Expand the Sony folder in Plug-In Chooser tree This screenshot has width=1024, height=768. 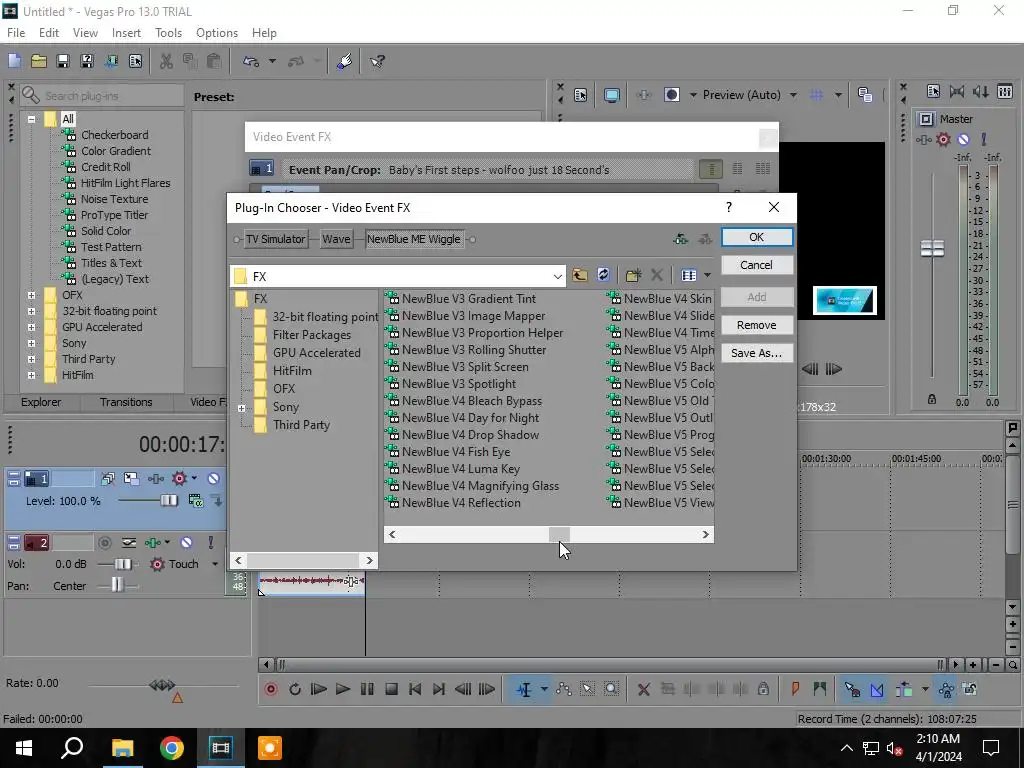[242, 408]
